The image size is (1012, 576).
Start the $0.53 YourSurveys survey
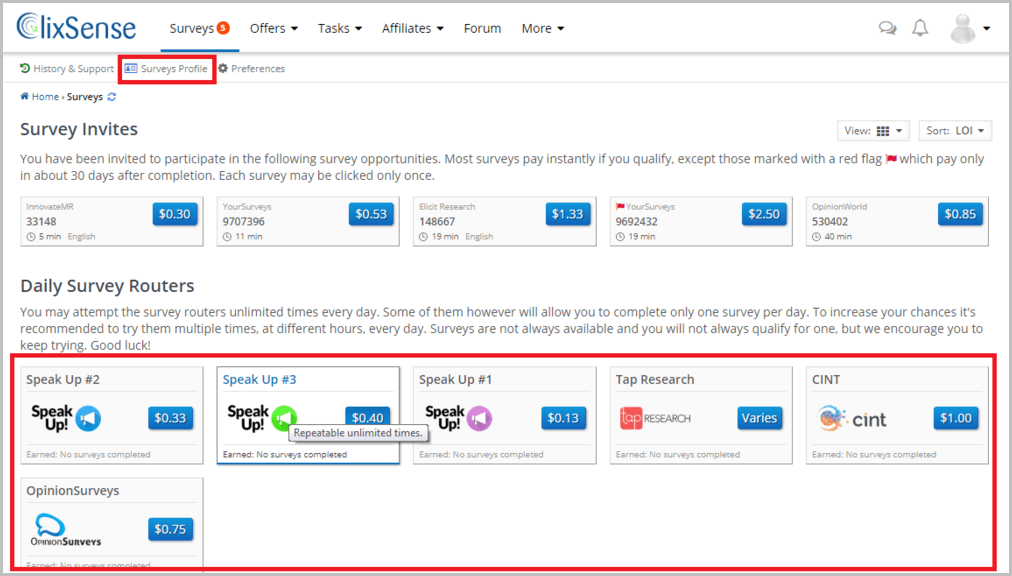tap(371, 214)
